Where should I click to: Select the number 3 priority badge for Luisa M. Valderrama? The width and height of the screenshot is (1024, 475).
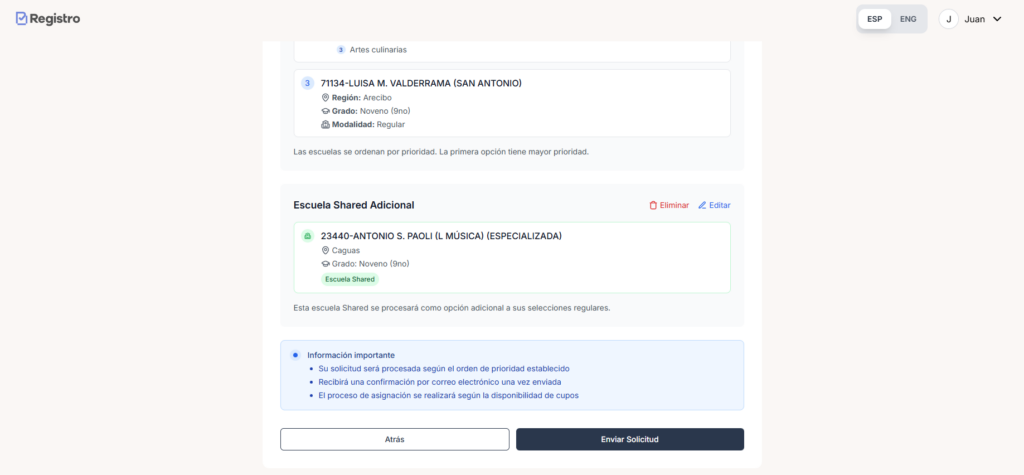click(307, 83)
